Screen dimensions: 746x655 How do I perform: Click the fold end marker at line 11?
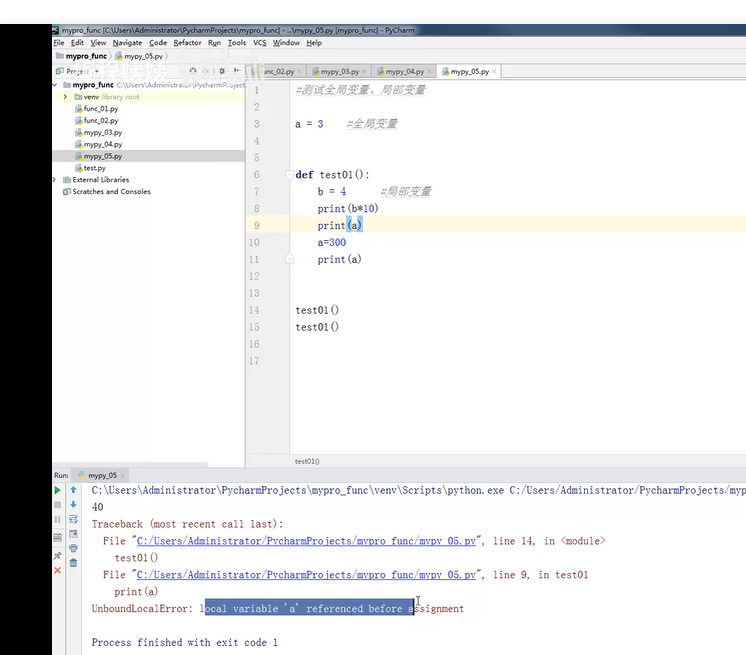(289, 259)
